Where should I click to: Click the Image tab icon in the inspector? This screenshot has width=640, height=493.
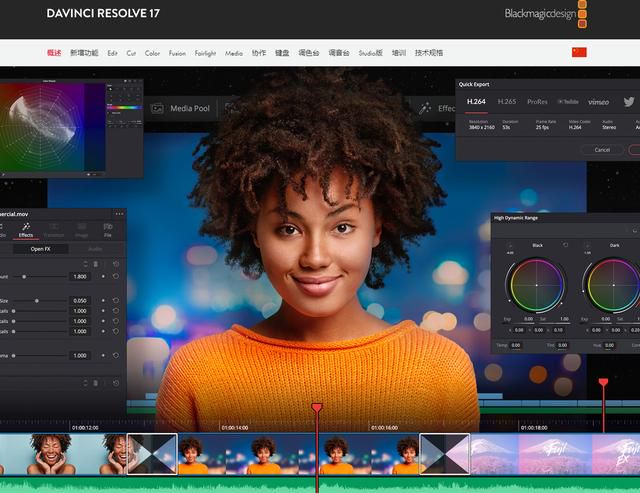point(82,227)
